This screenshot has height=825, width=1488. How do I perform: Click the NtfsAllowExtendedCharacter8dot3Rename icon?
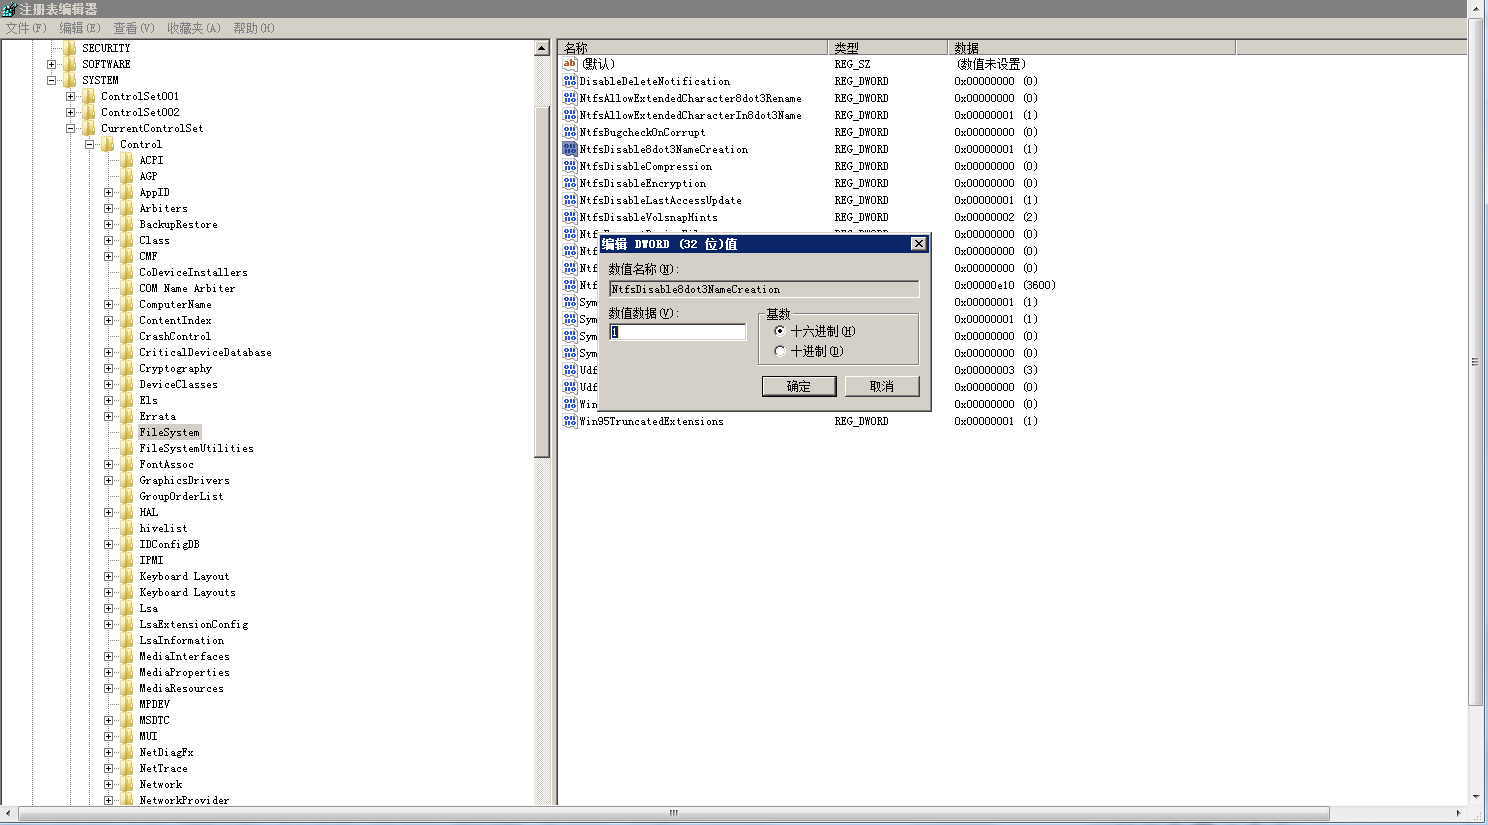[x=570, y=98]
